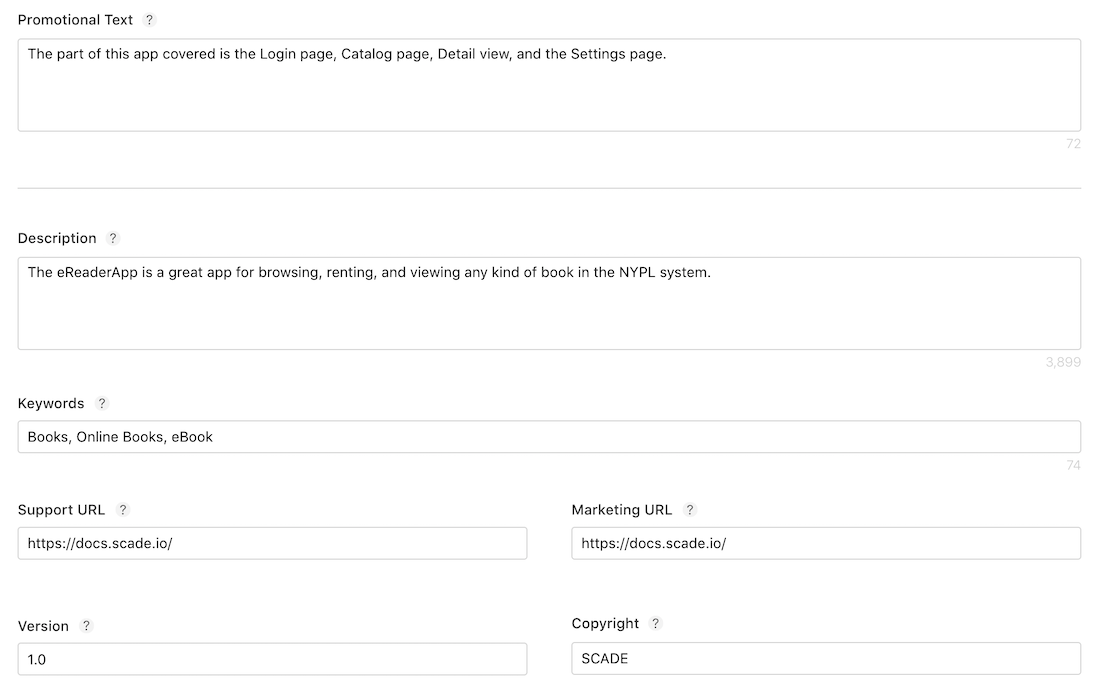Show the Keywords help tooltip icon
Screen dimensions: 1100x687
coord(101,403)
